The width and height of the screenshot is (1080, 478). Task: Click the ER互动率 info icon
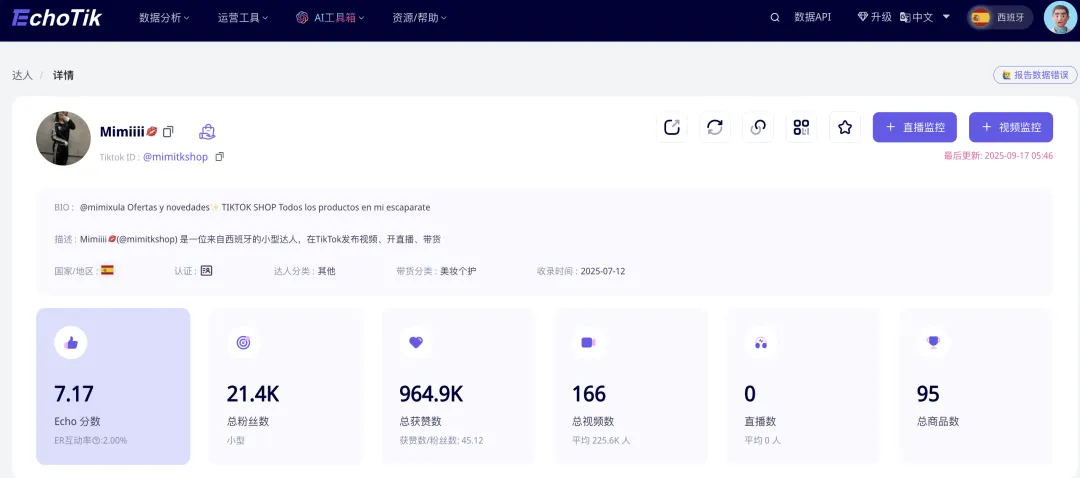[x=98, y=440]
